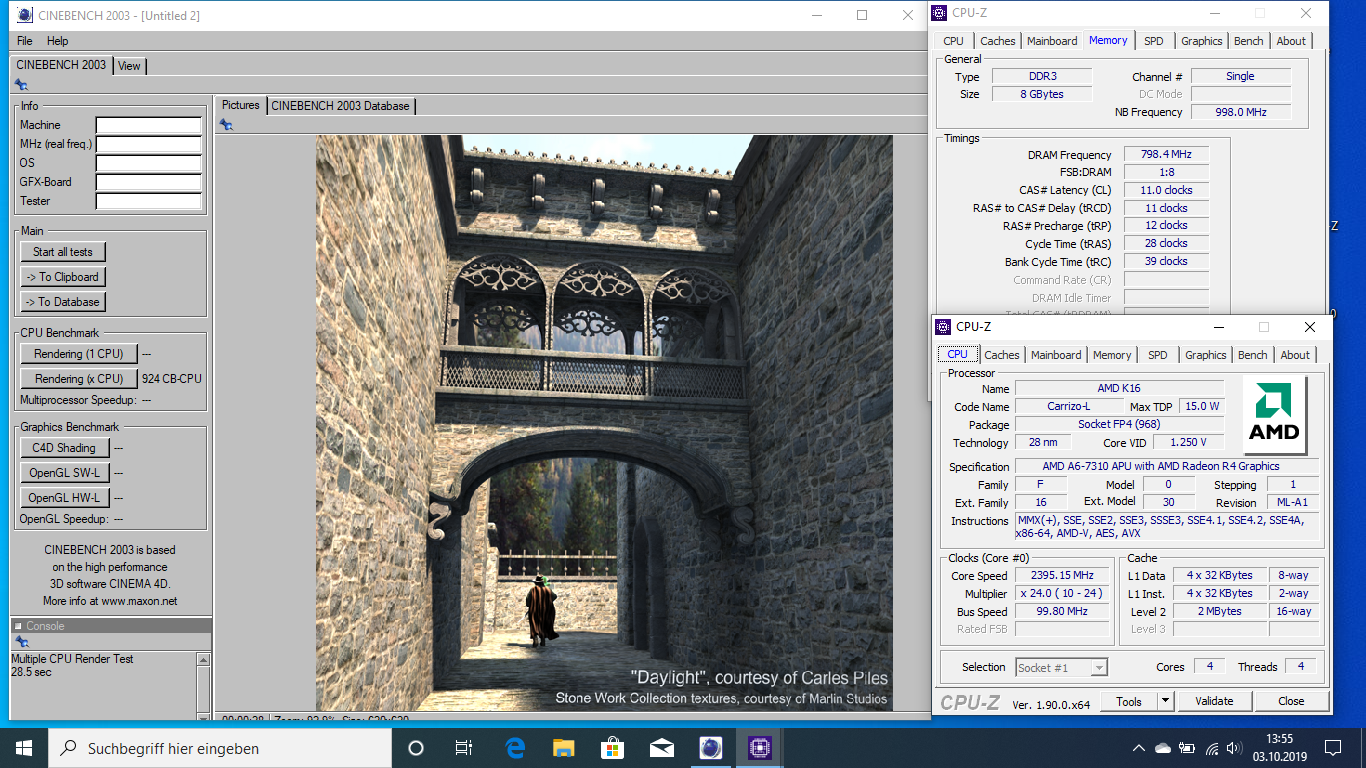Click the OS input field

coord(149,163)
